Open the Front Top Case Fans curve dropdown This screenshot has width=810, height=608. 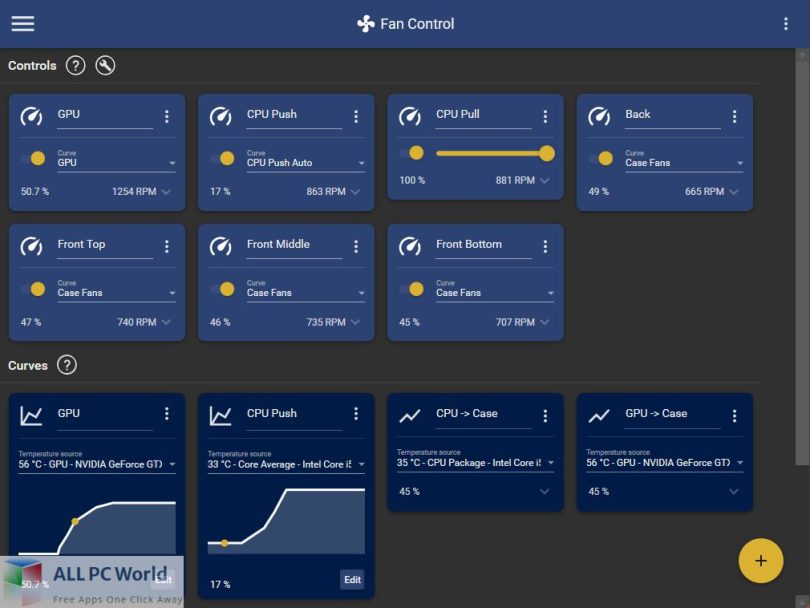pyautogui.click(x=117, y=290)
